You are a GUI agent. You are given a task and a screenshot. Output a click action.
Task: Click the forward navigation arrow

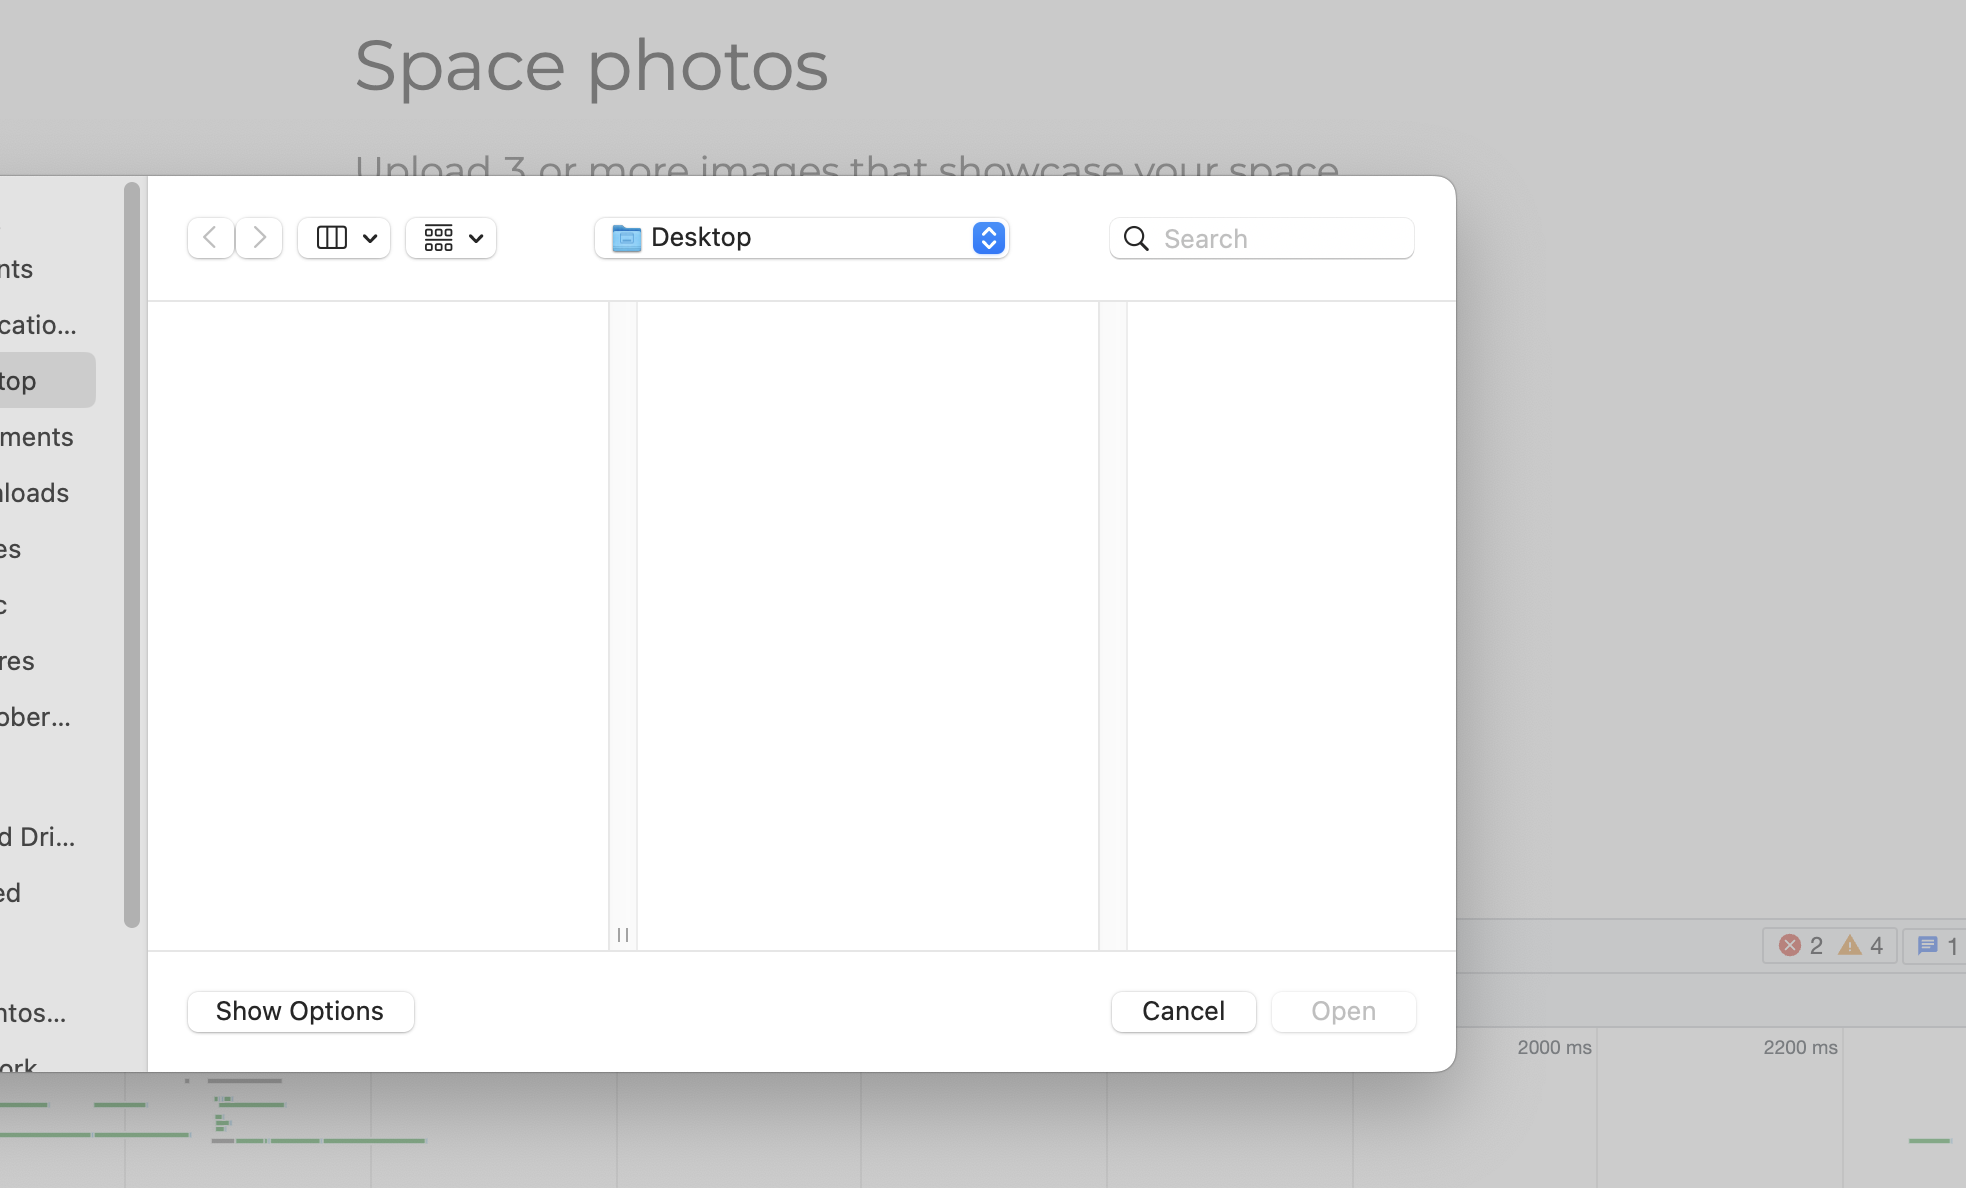(x=259, y=238)
